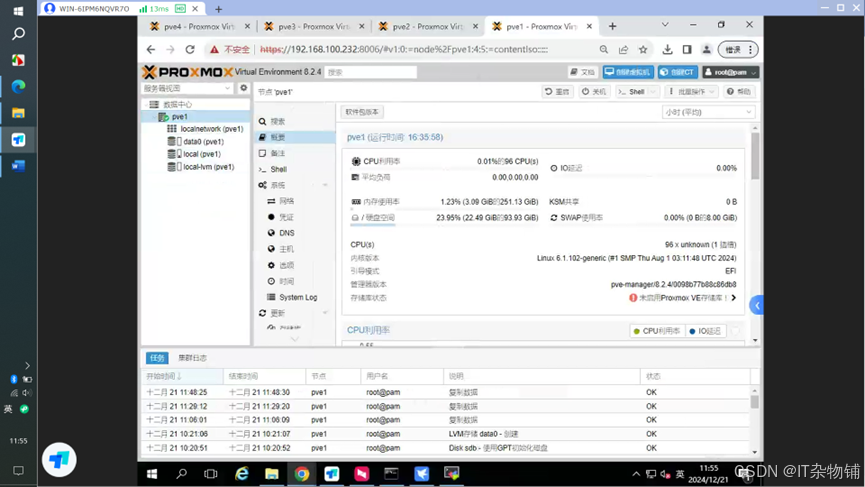Open Chrome from the taskbar
The width and height of the screenshot is (865, 487).
point(302,474)
